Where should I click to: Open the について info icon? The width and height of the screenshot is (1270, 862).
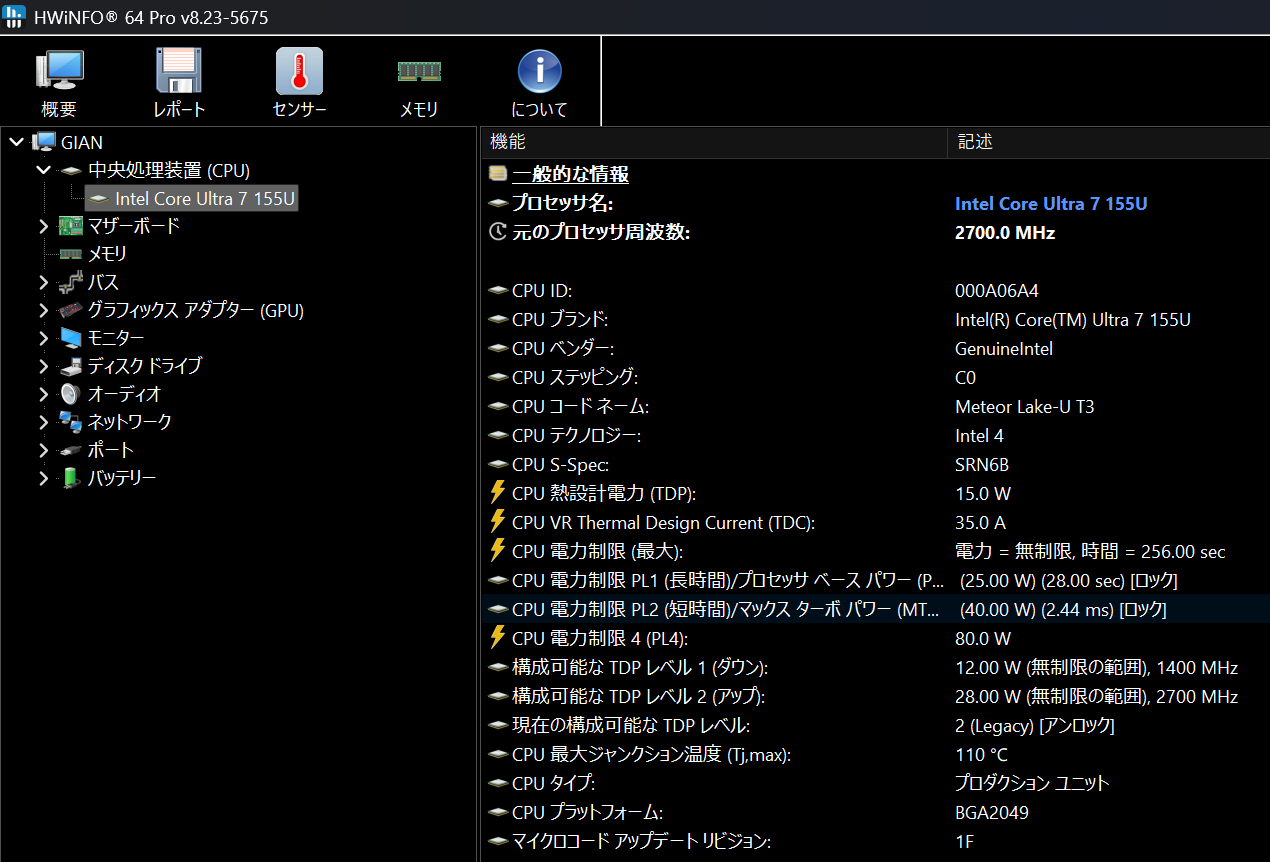[x=539, y=72]
